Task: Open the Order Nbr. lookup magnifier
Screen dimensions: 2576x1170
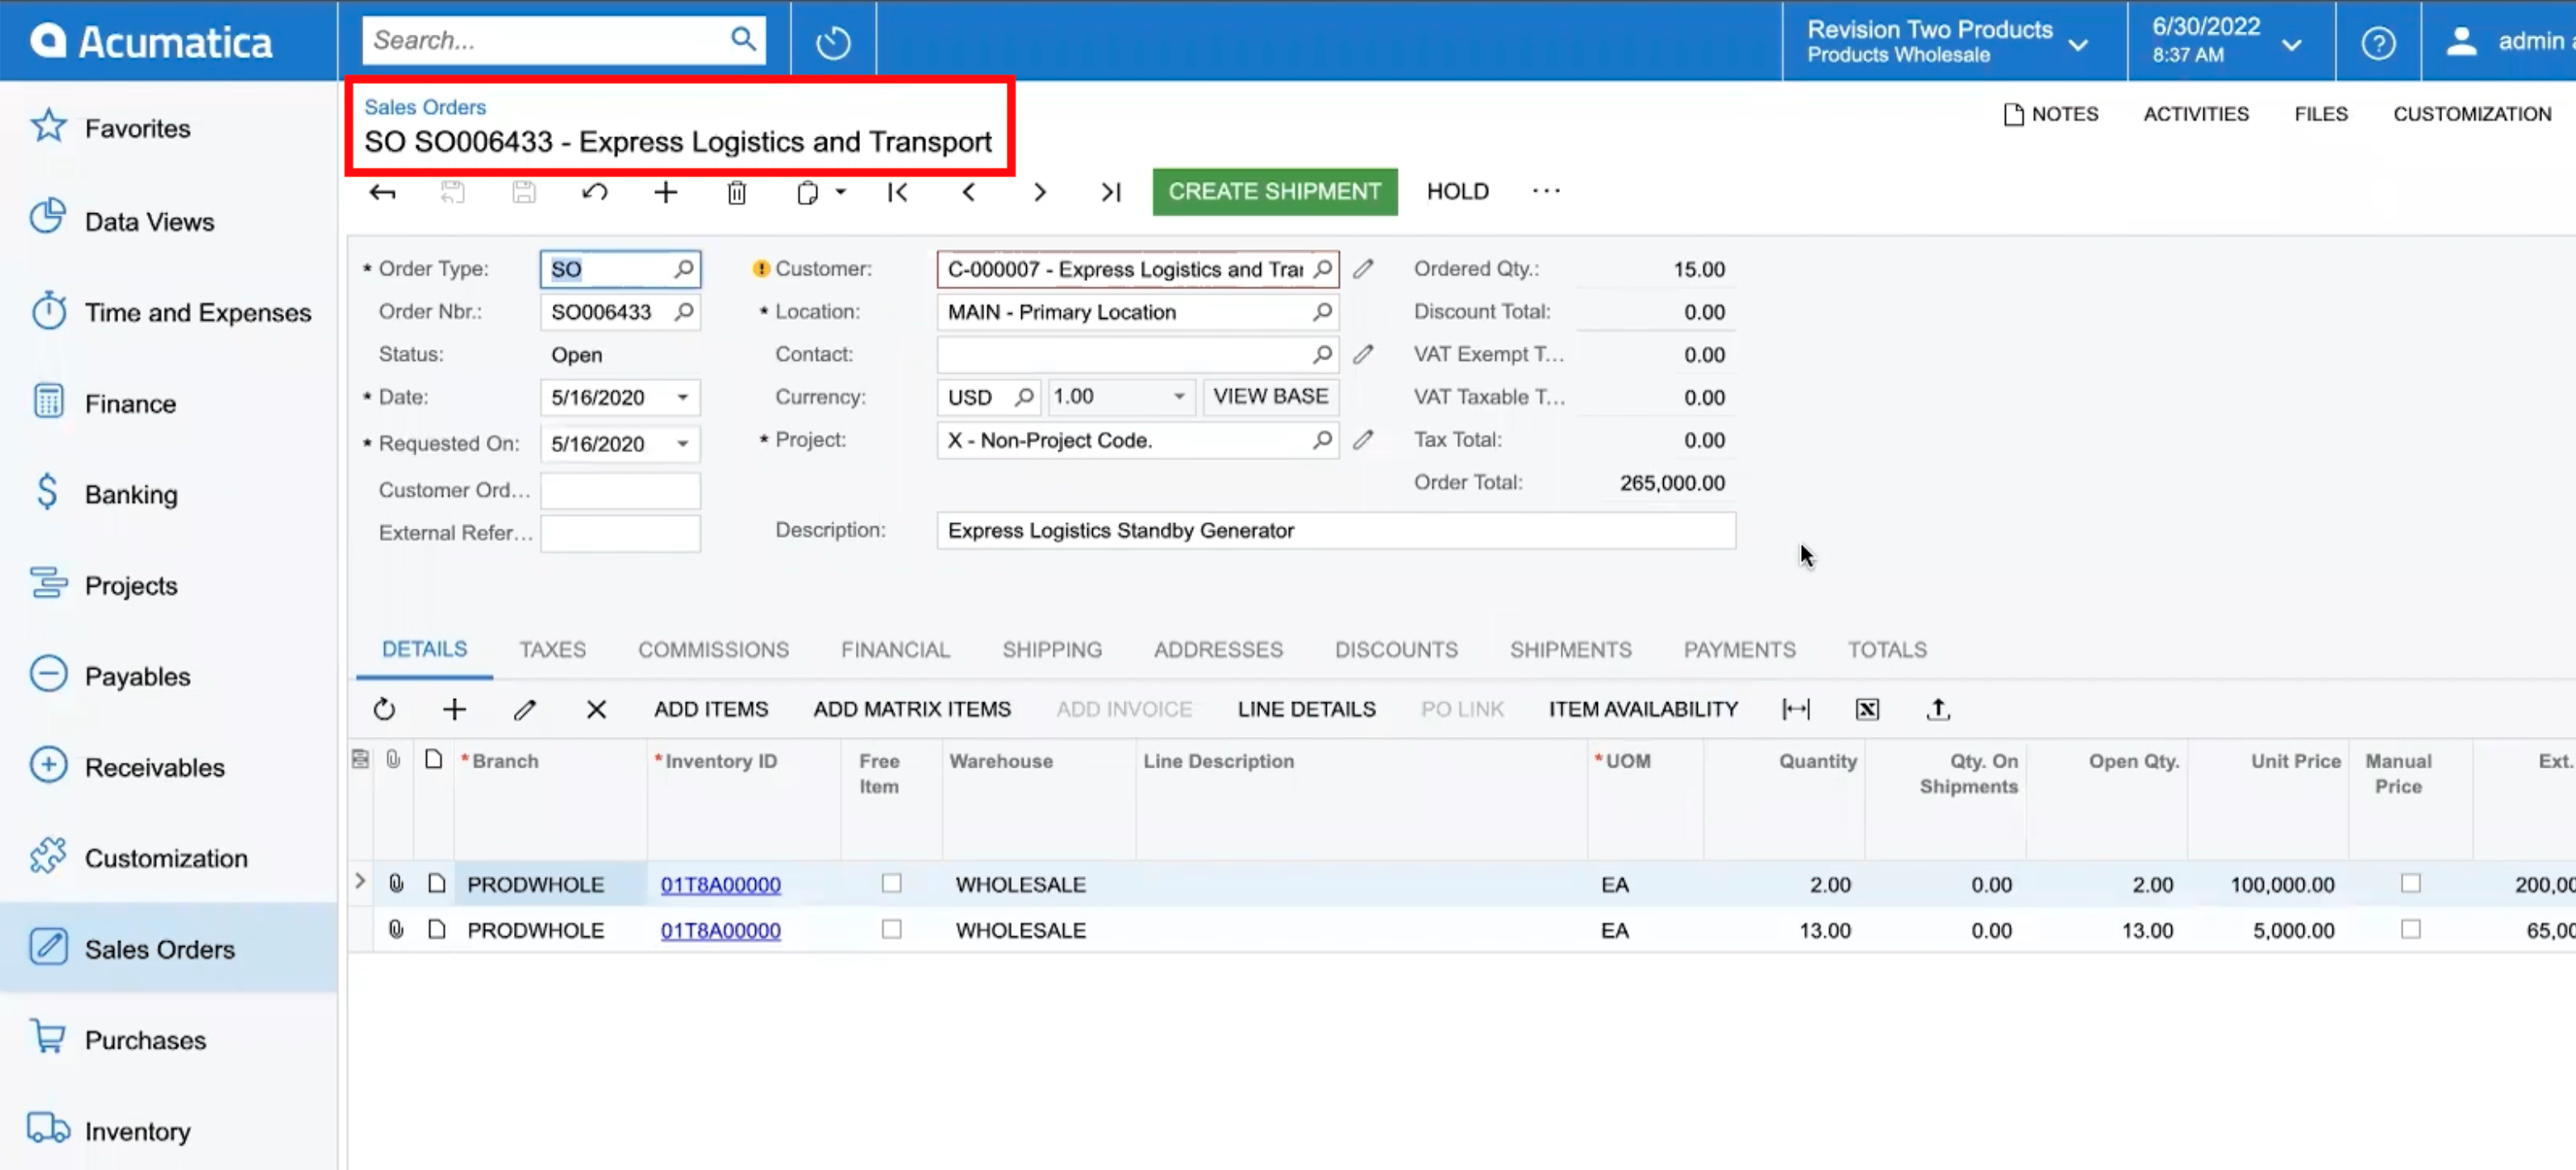Action: tap(684, 312)
